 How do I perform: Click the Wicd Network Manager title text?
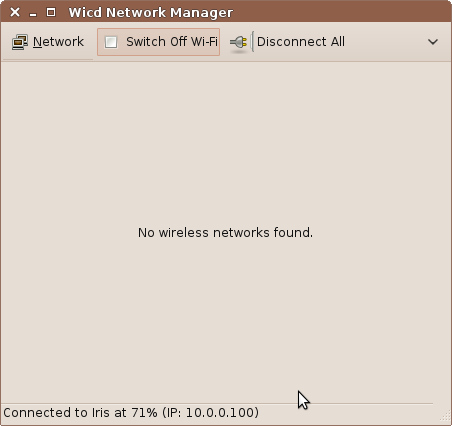151,13
